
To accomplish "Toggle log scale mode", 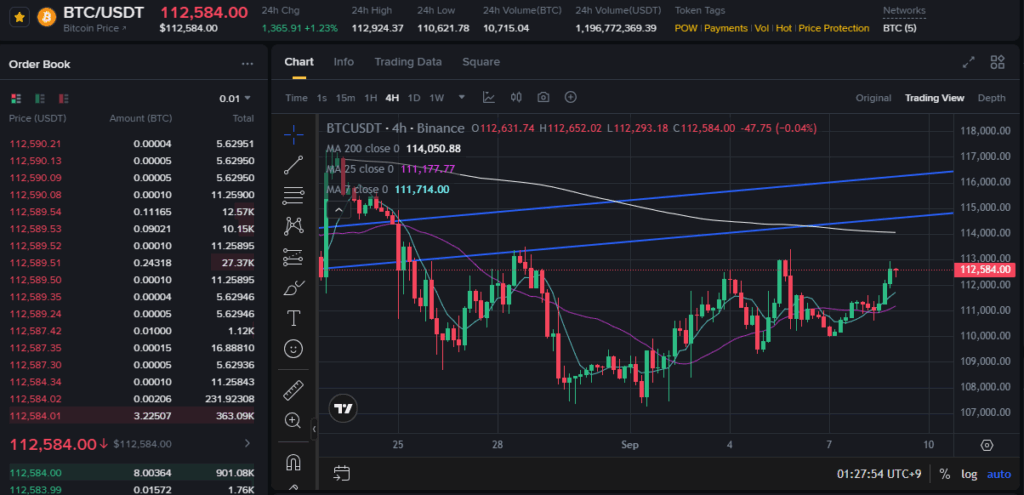I will coord(968,473).
